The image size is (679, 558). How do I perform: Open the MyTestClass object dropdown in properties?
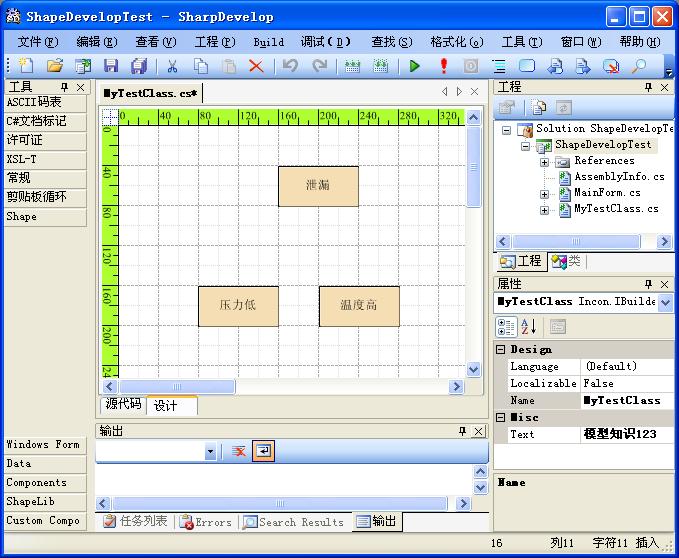click(666, 302)
